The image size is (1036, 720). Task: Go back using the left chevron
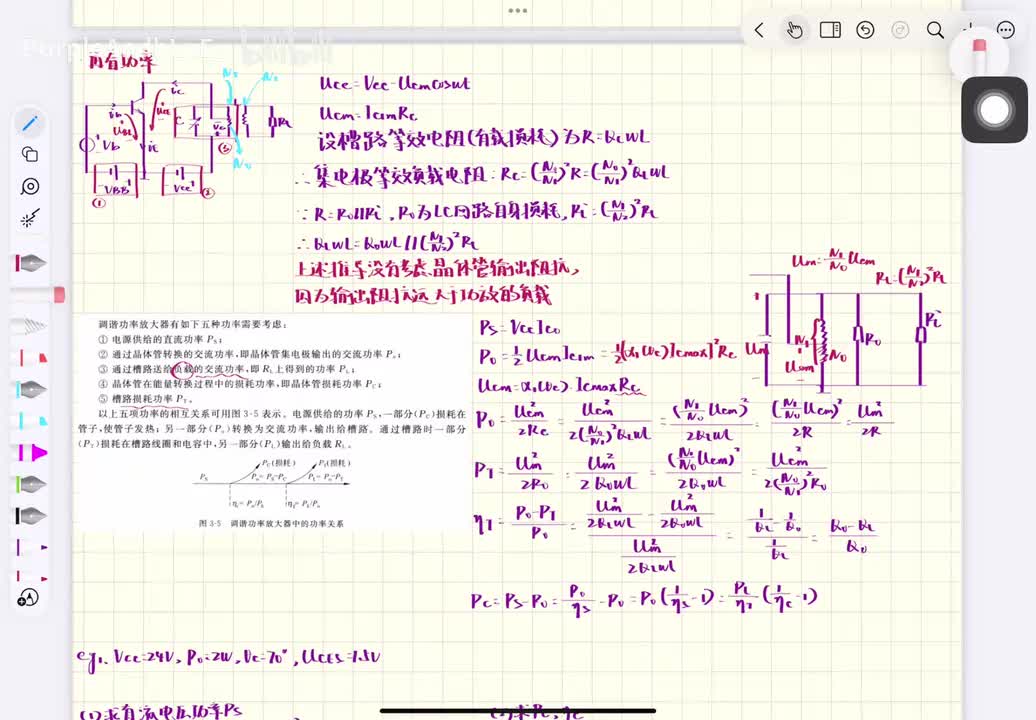point(759,30)
